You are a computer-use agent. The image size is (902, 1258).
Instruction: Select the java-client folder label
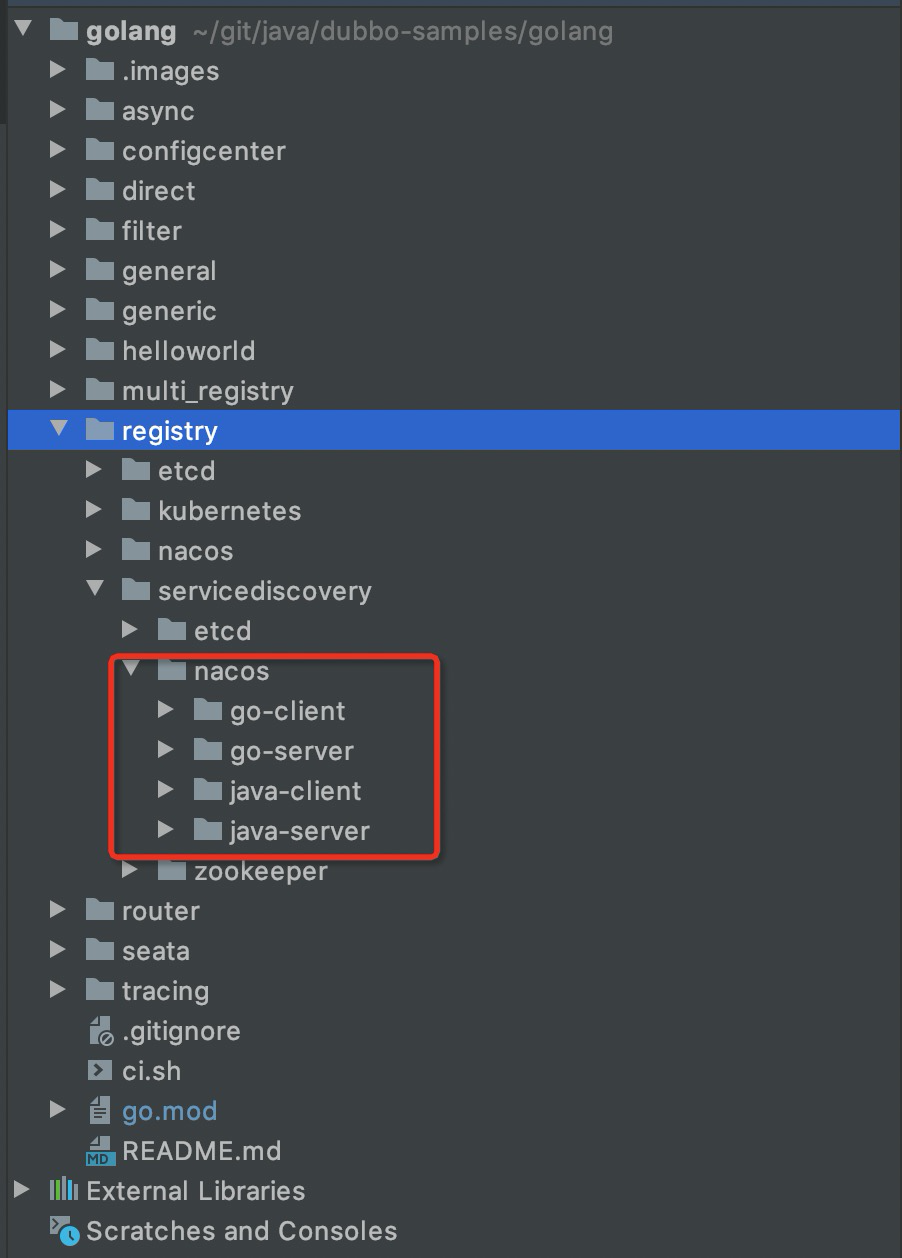click(x=295, y=791)
